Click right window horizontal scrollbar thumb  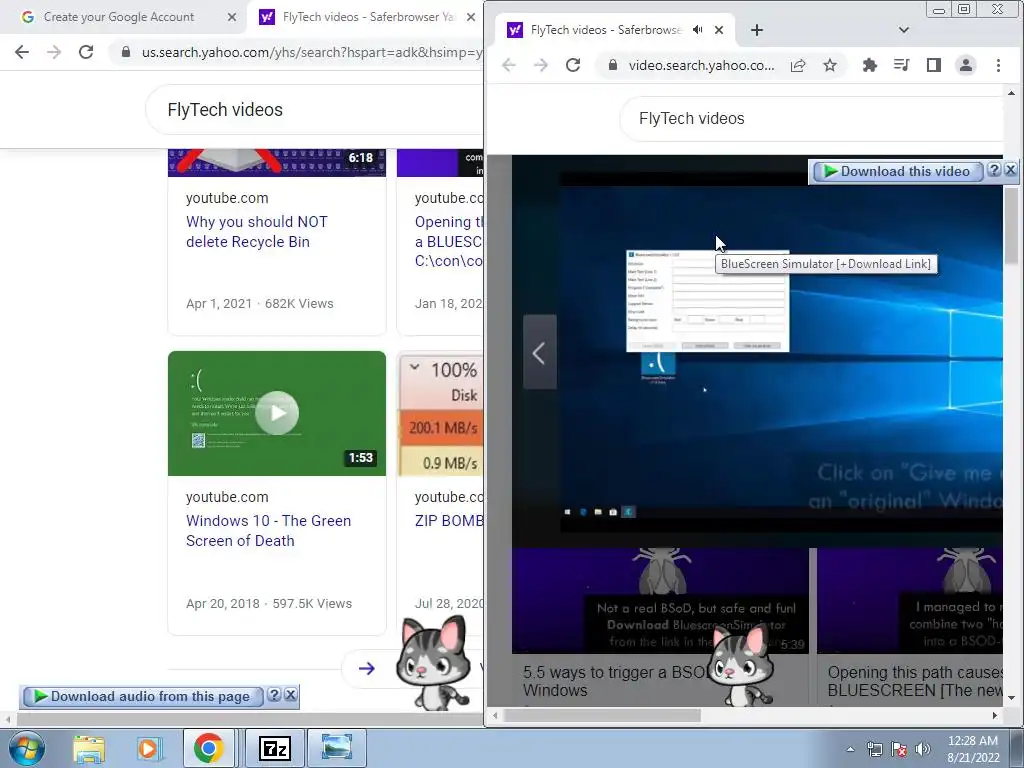(x=602, y=716)
